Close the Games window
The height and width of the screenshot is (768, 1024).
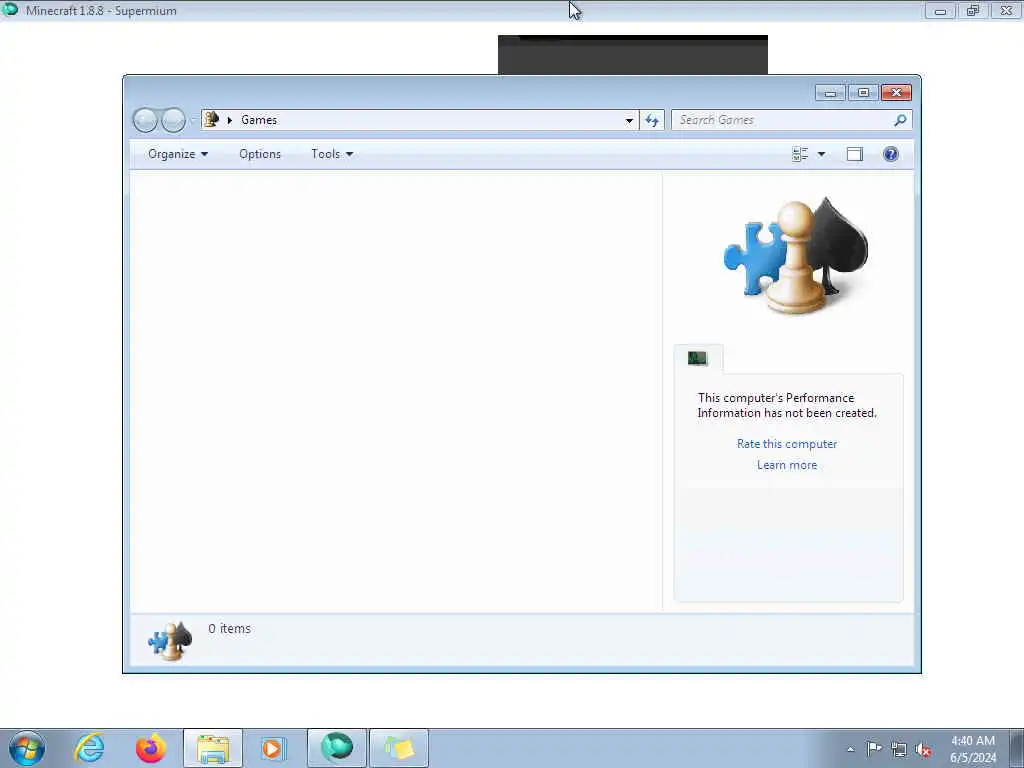click(897, 93)
